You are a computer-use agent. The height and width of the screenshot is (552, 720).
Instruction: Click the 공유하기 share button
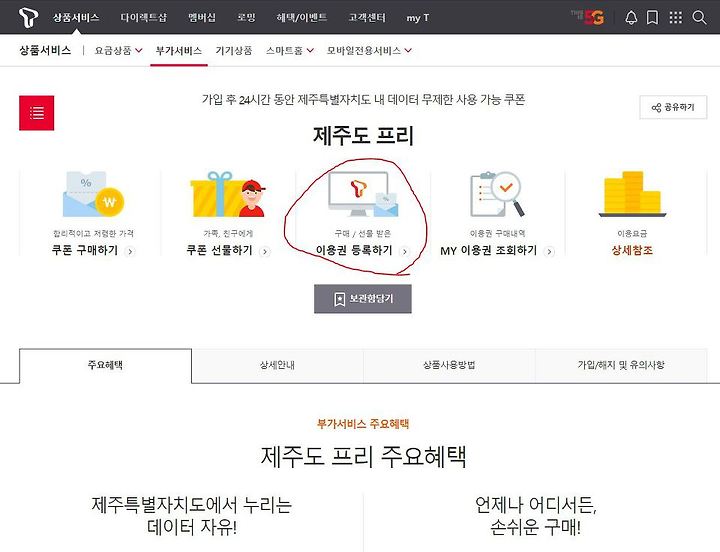pyautogui.click(x=673, y=107)
